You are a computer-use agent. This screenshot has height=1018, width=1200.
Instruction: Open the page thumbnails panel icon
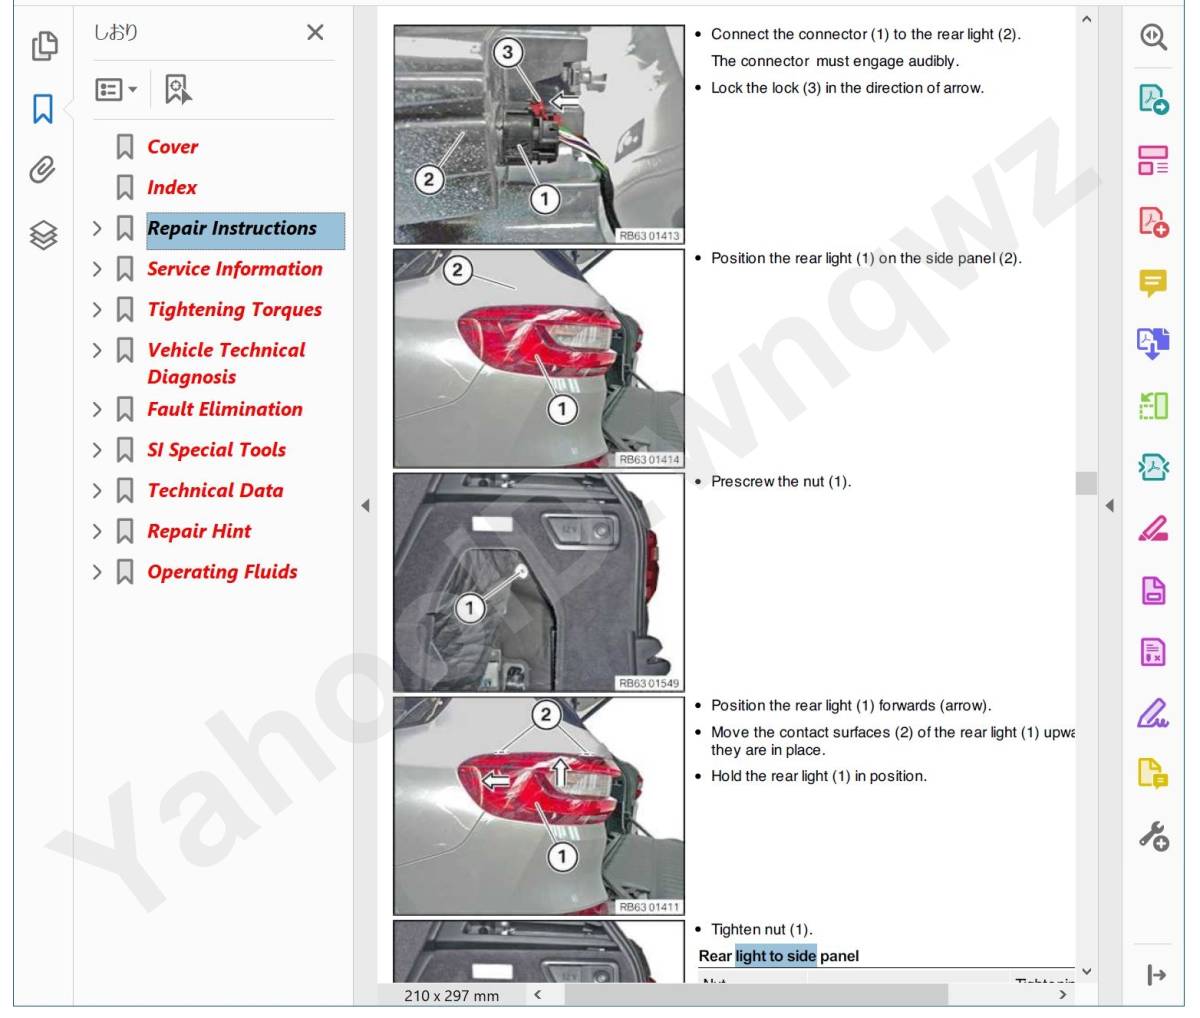(44, 45)
